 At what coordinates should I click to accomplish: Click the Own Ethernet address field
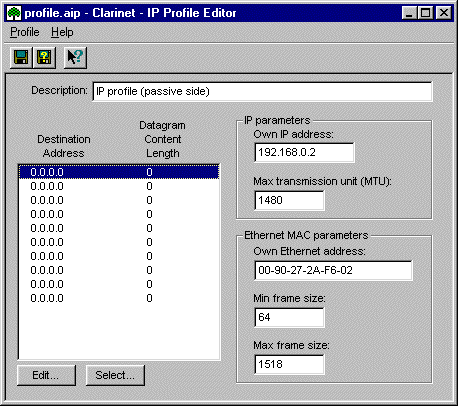[333, 270]
